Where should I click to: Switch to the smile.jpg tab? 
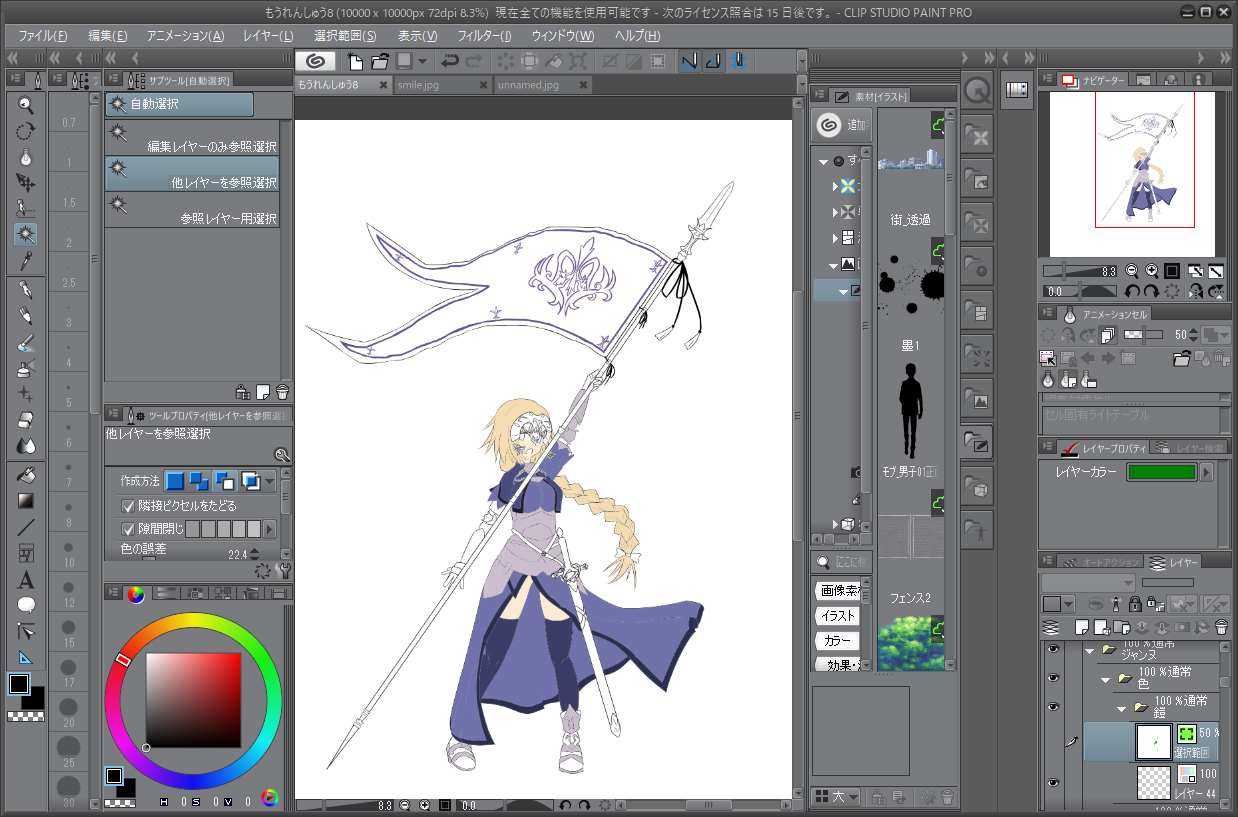pyautogui.click(x=418, y=85)
